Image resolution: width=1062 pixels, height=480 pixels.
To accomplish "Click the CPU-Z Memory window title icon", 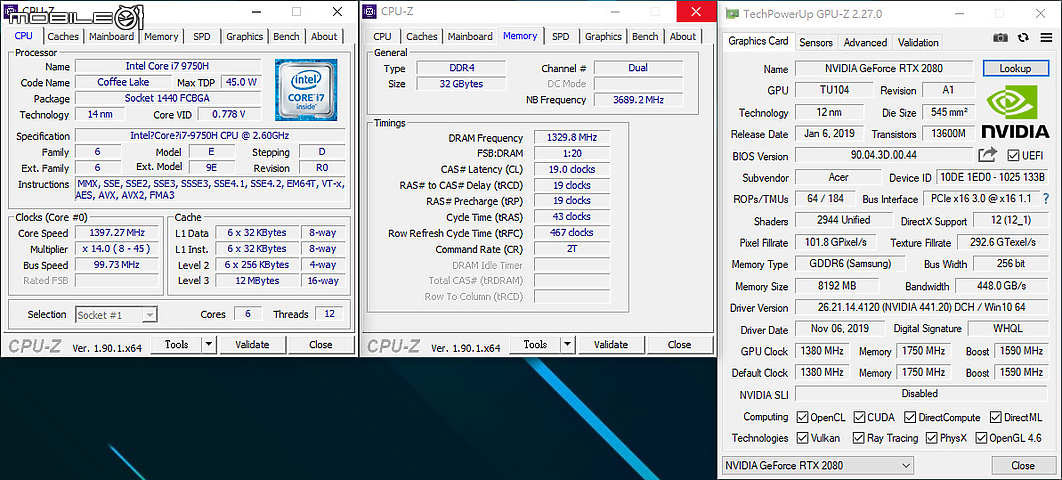I will coord(369,11).
